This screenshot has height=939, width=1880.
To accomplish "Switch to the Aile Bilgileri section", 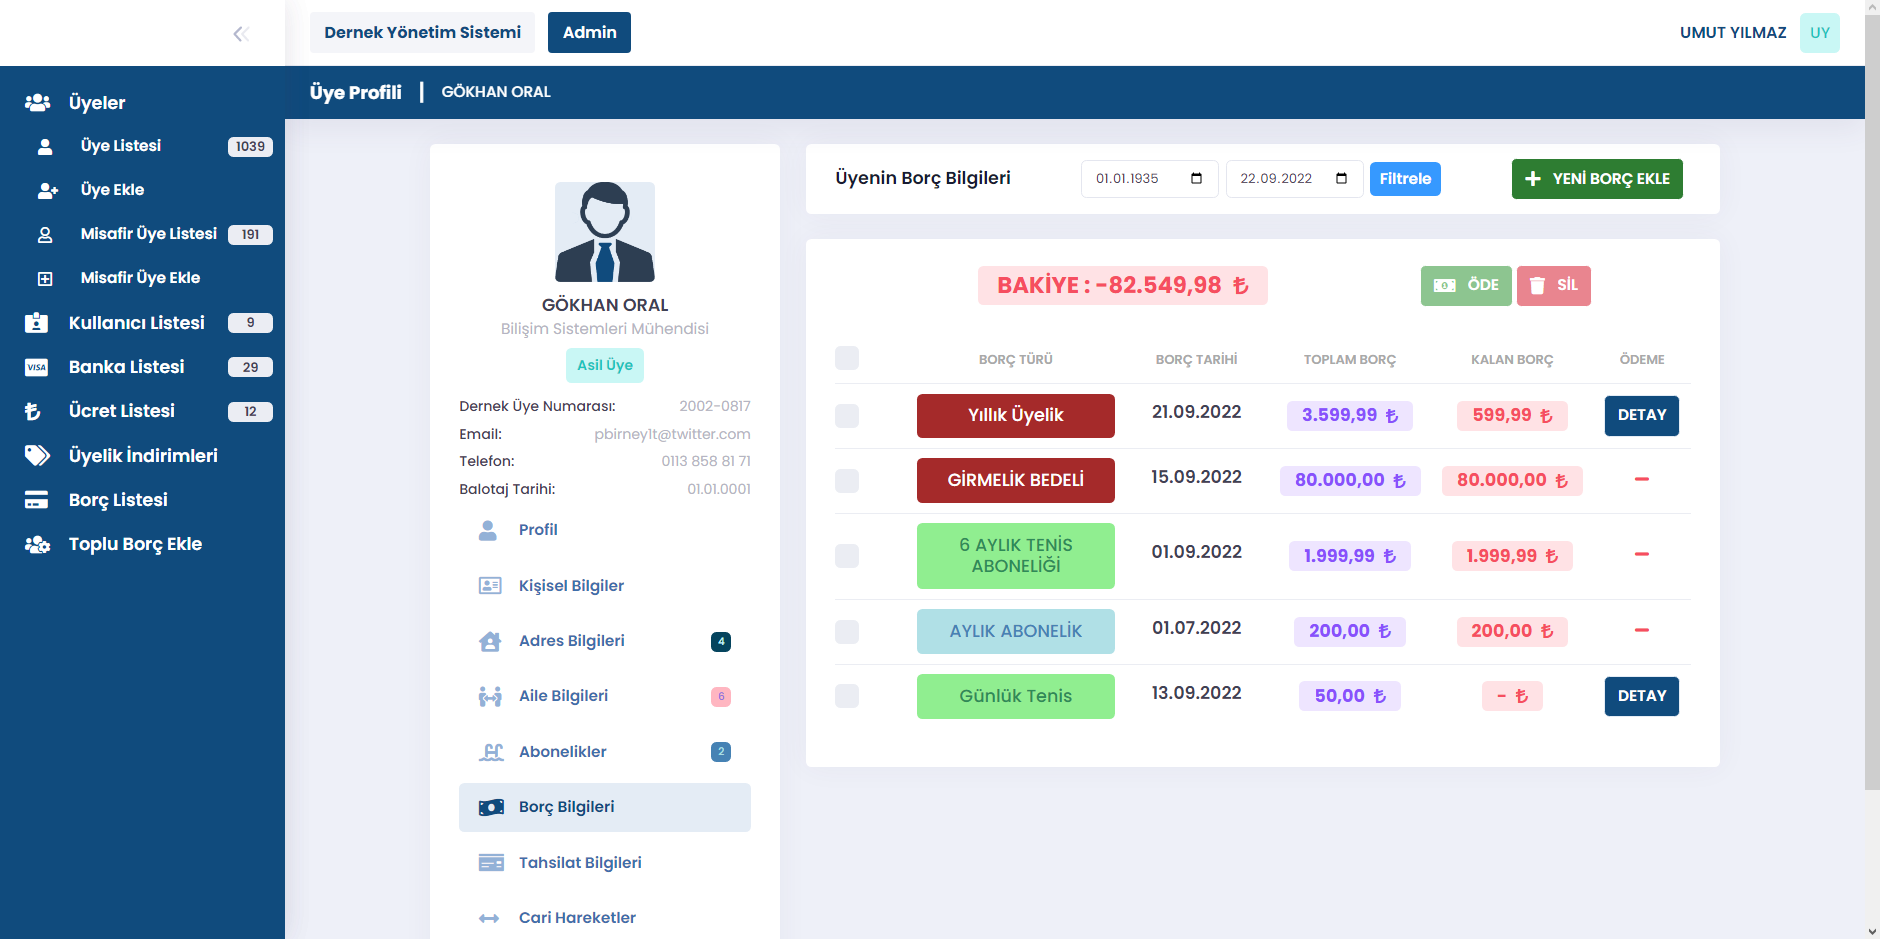I will tap(563, 696).
